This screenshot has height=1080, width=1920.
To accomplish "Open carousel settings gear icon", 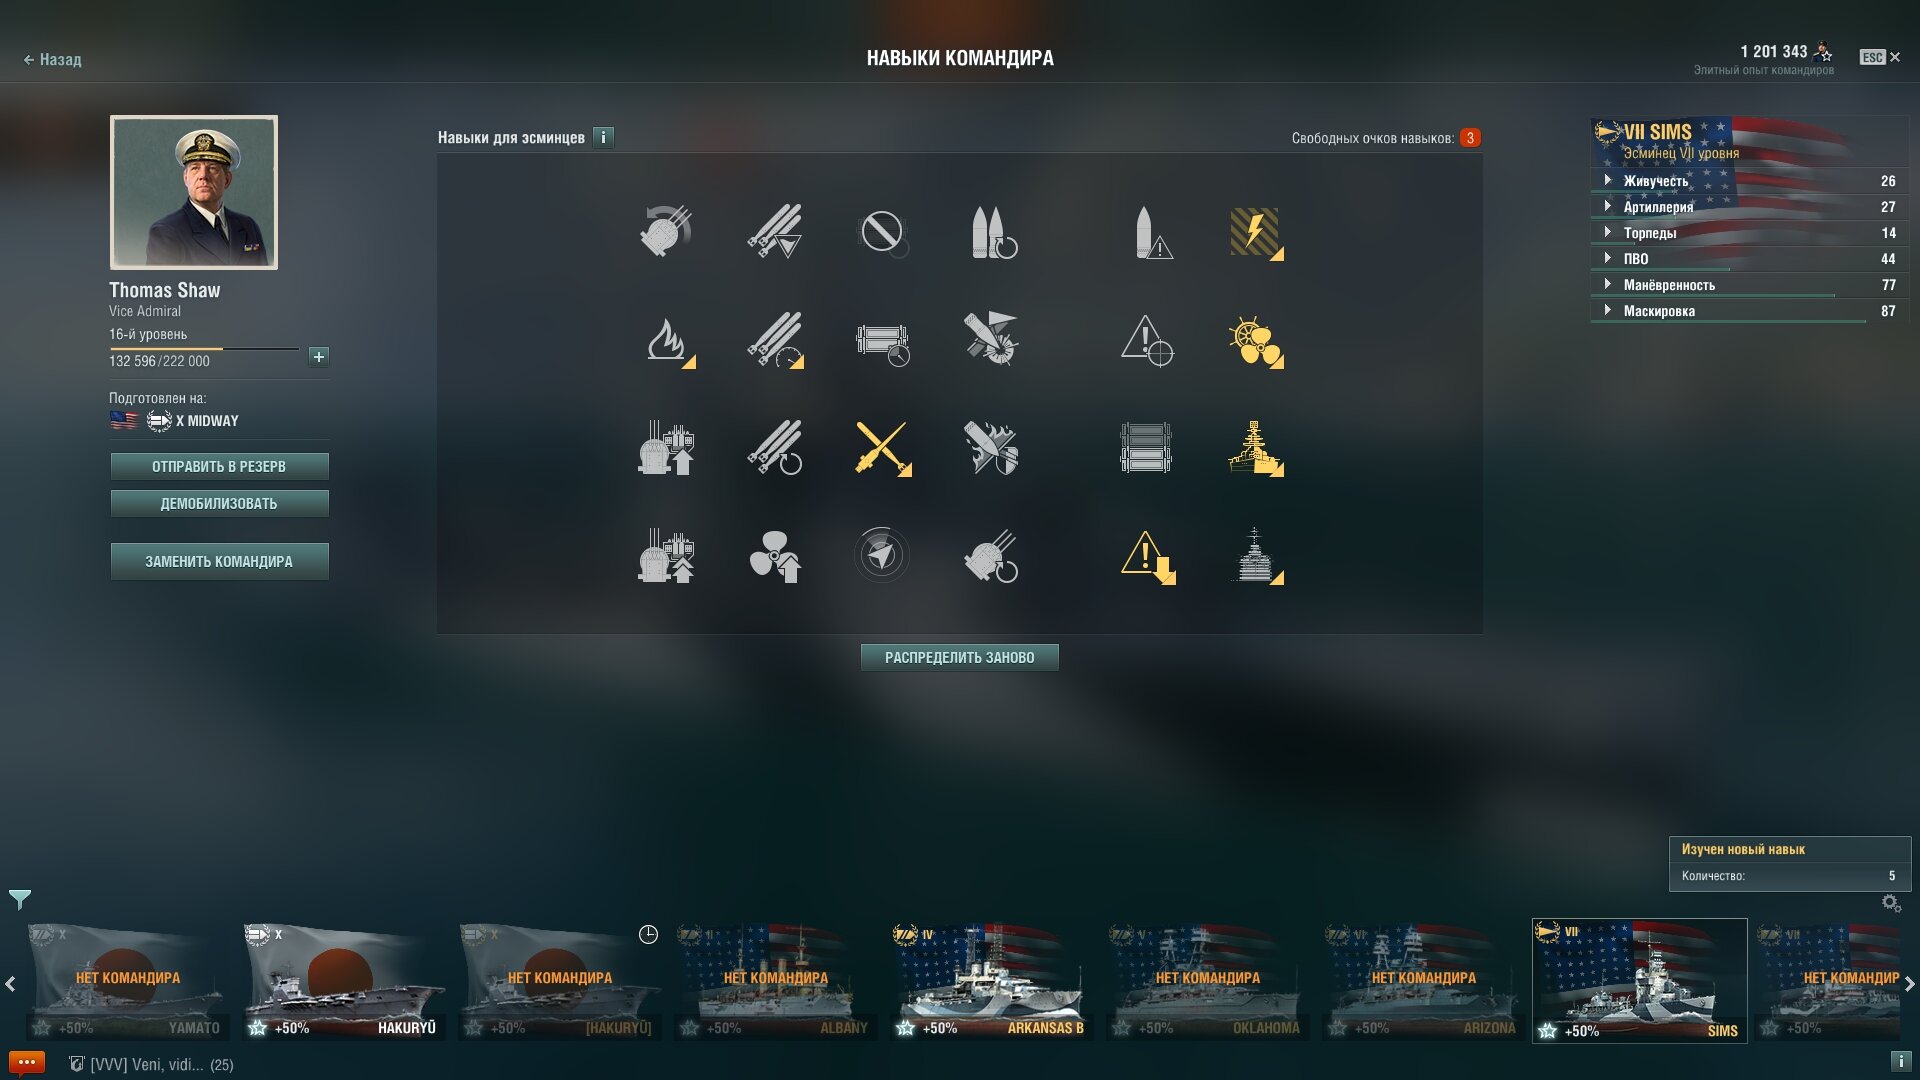I will pos(1891,903).
